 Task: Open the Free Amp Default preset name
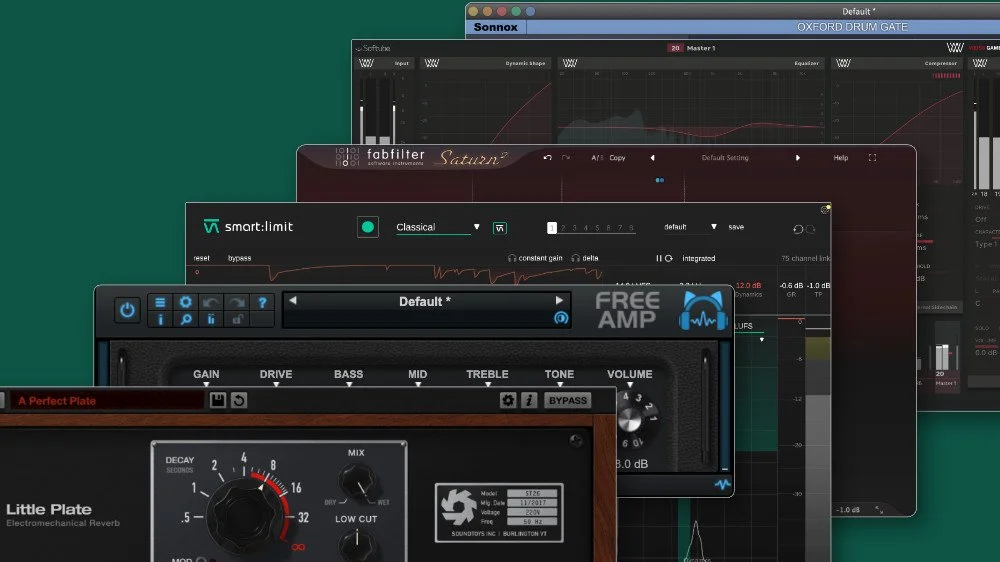425,302
